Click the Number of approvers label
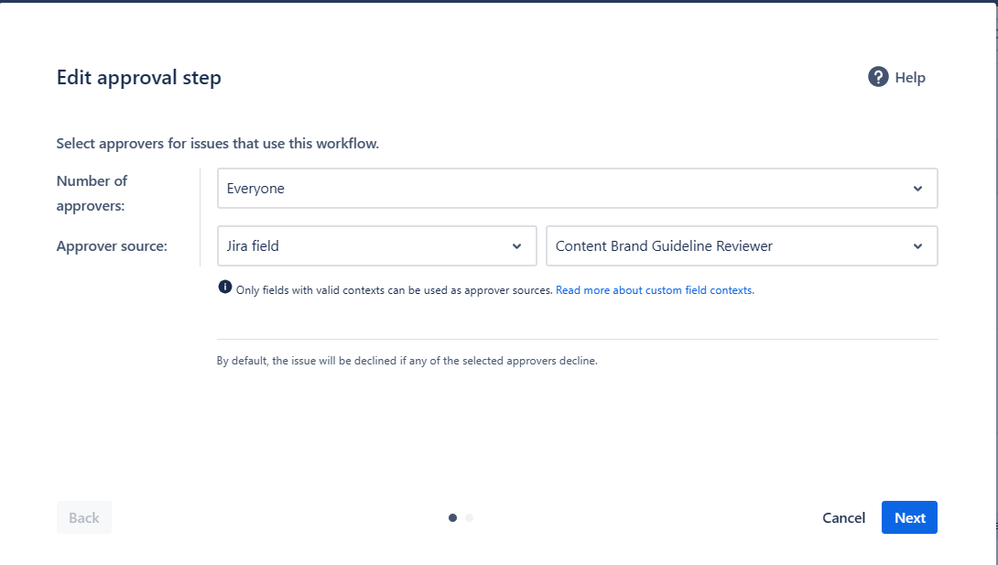998x565 pixels. pos(92,193)
